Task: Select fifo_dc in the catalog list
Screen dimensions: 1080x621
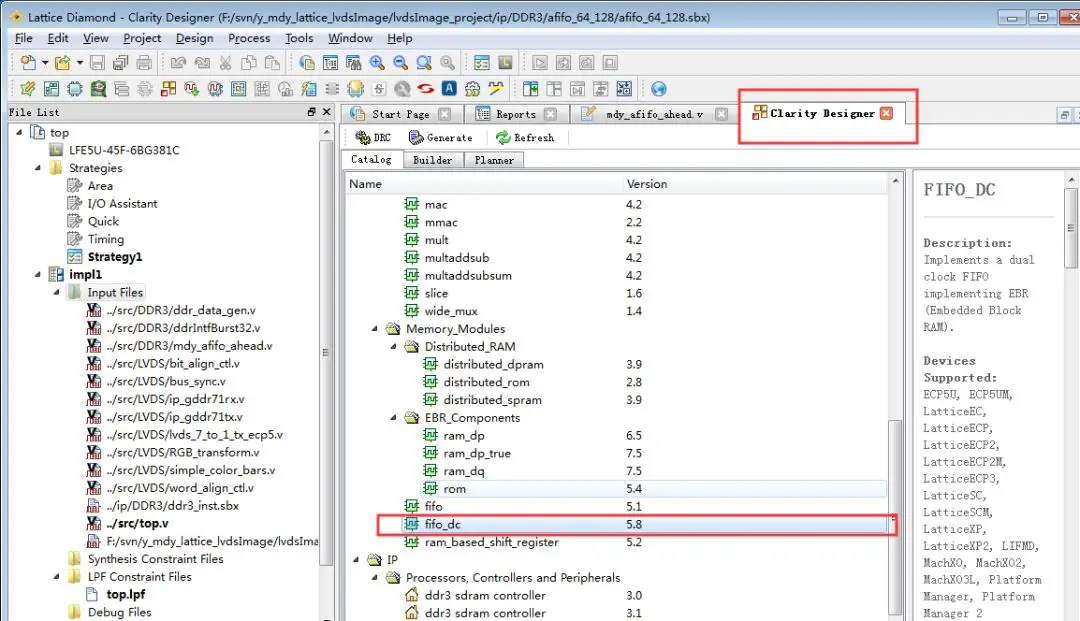Action: coord(442,524)
